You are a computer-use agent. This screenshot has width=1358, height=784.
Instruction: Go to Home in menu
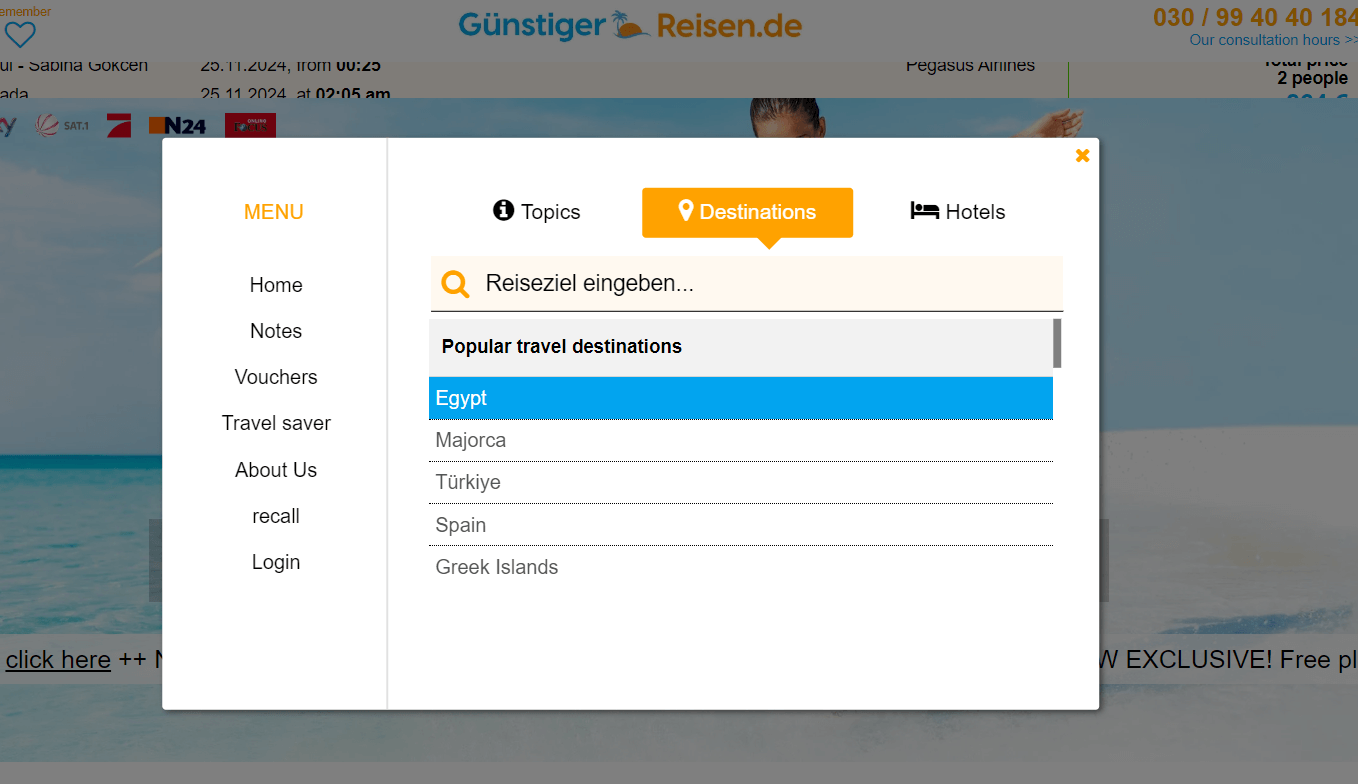click(276, 285)
